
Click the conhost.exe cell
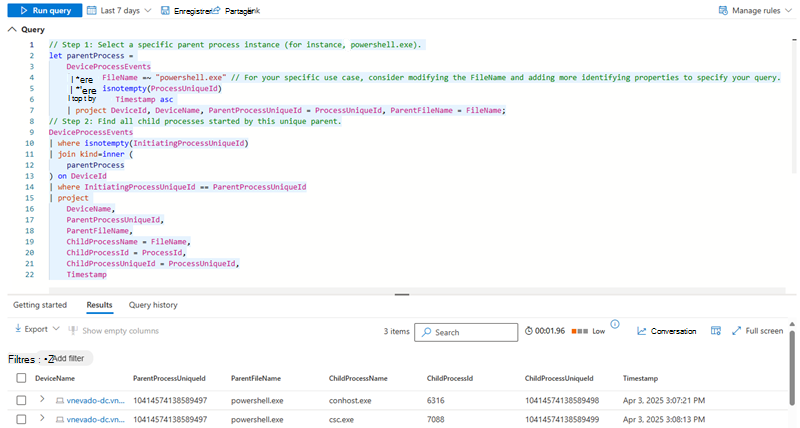pyautogui.click(x=350, y=400)
